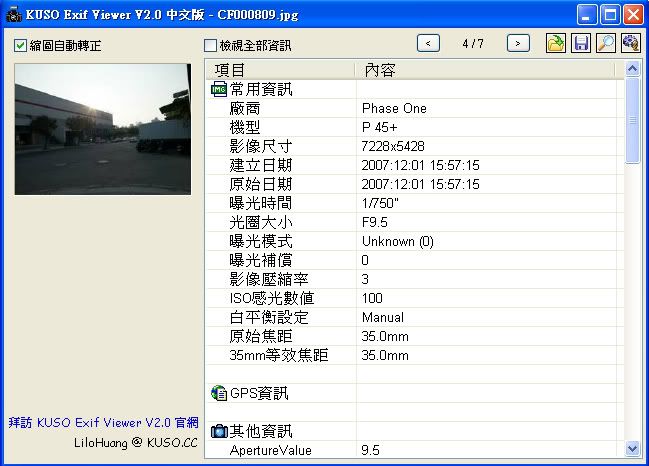This screenshot has width=649, height=466.
Task: Click the scrollbar up arrow
Action: (x=632, y=69)
